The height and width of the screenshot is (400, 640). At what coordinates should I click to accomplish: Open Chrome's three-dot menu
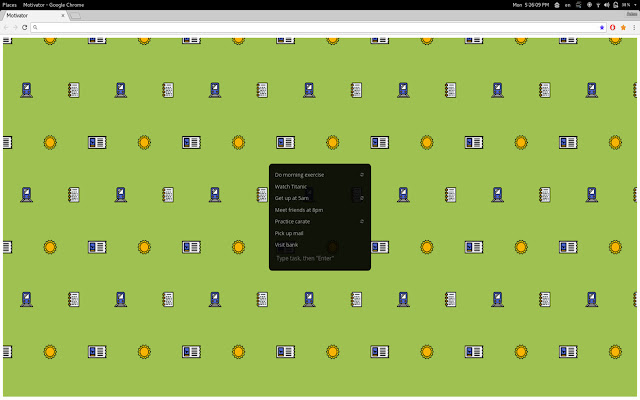pos(634,27)
